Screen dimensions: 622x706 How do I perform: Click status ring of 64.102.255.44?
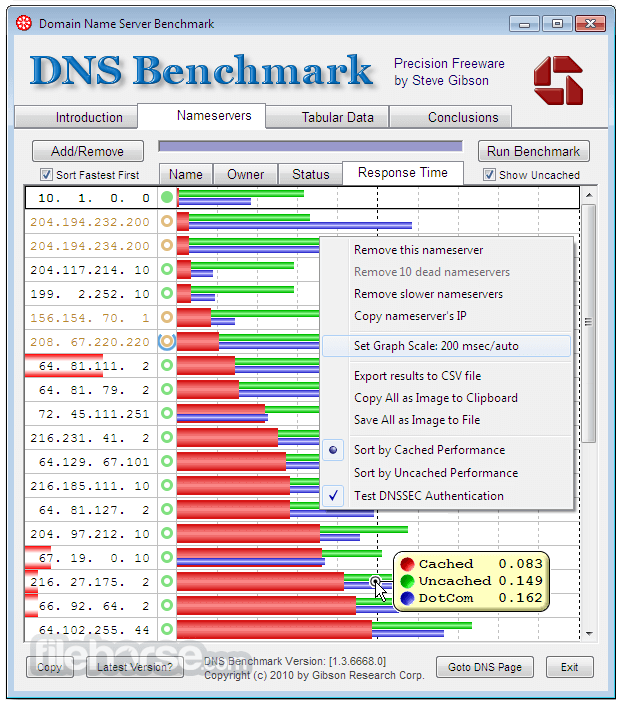(x=167, y=629)
